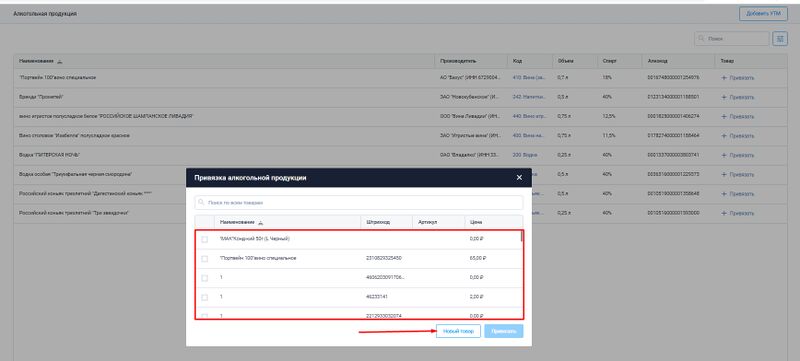Click the Привязать button in dialog footer
The height and width of the screenshot is (361, 800).
[504, 331]
